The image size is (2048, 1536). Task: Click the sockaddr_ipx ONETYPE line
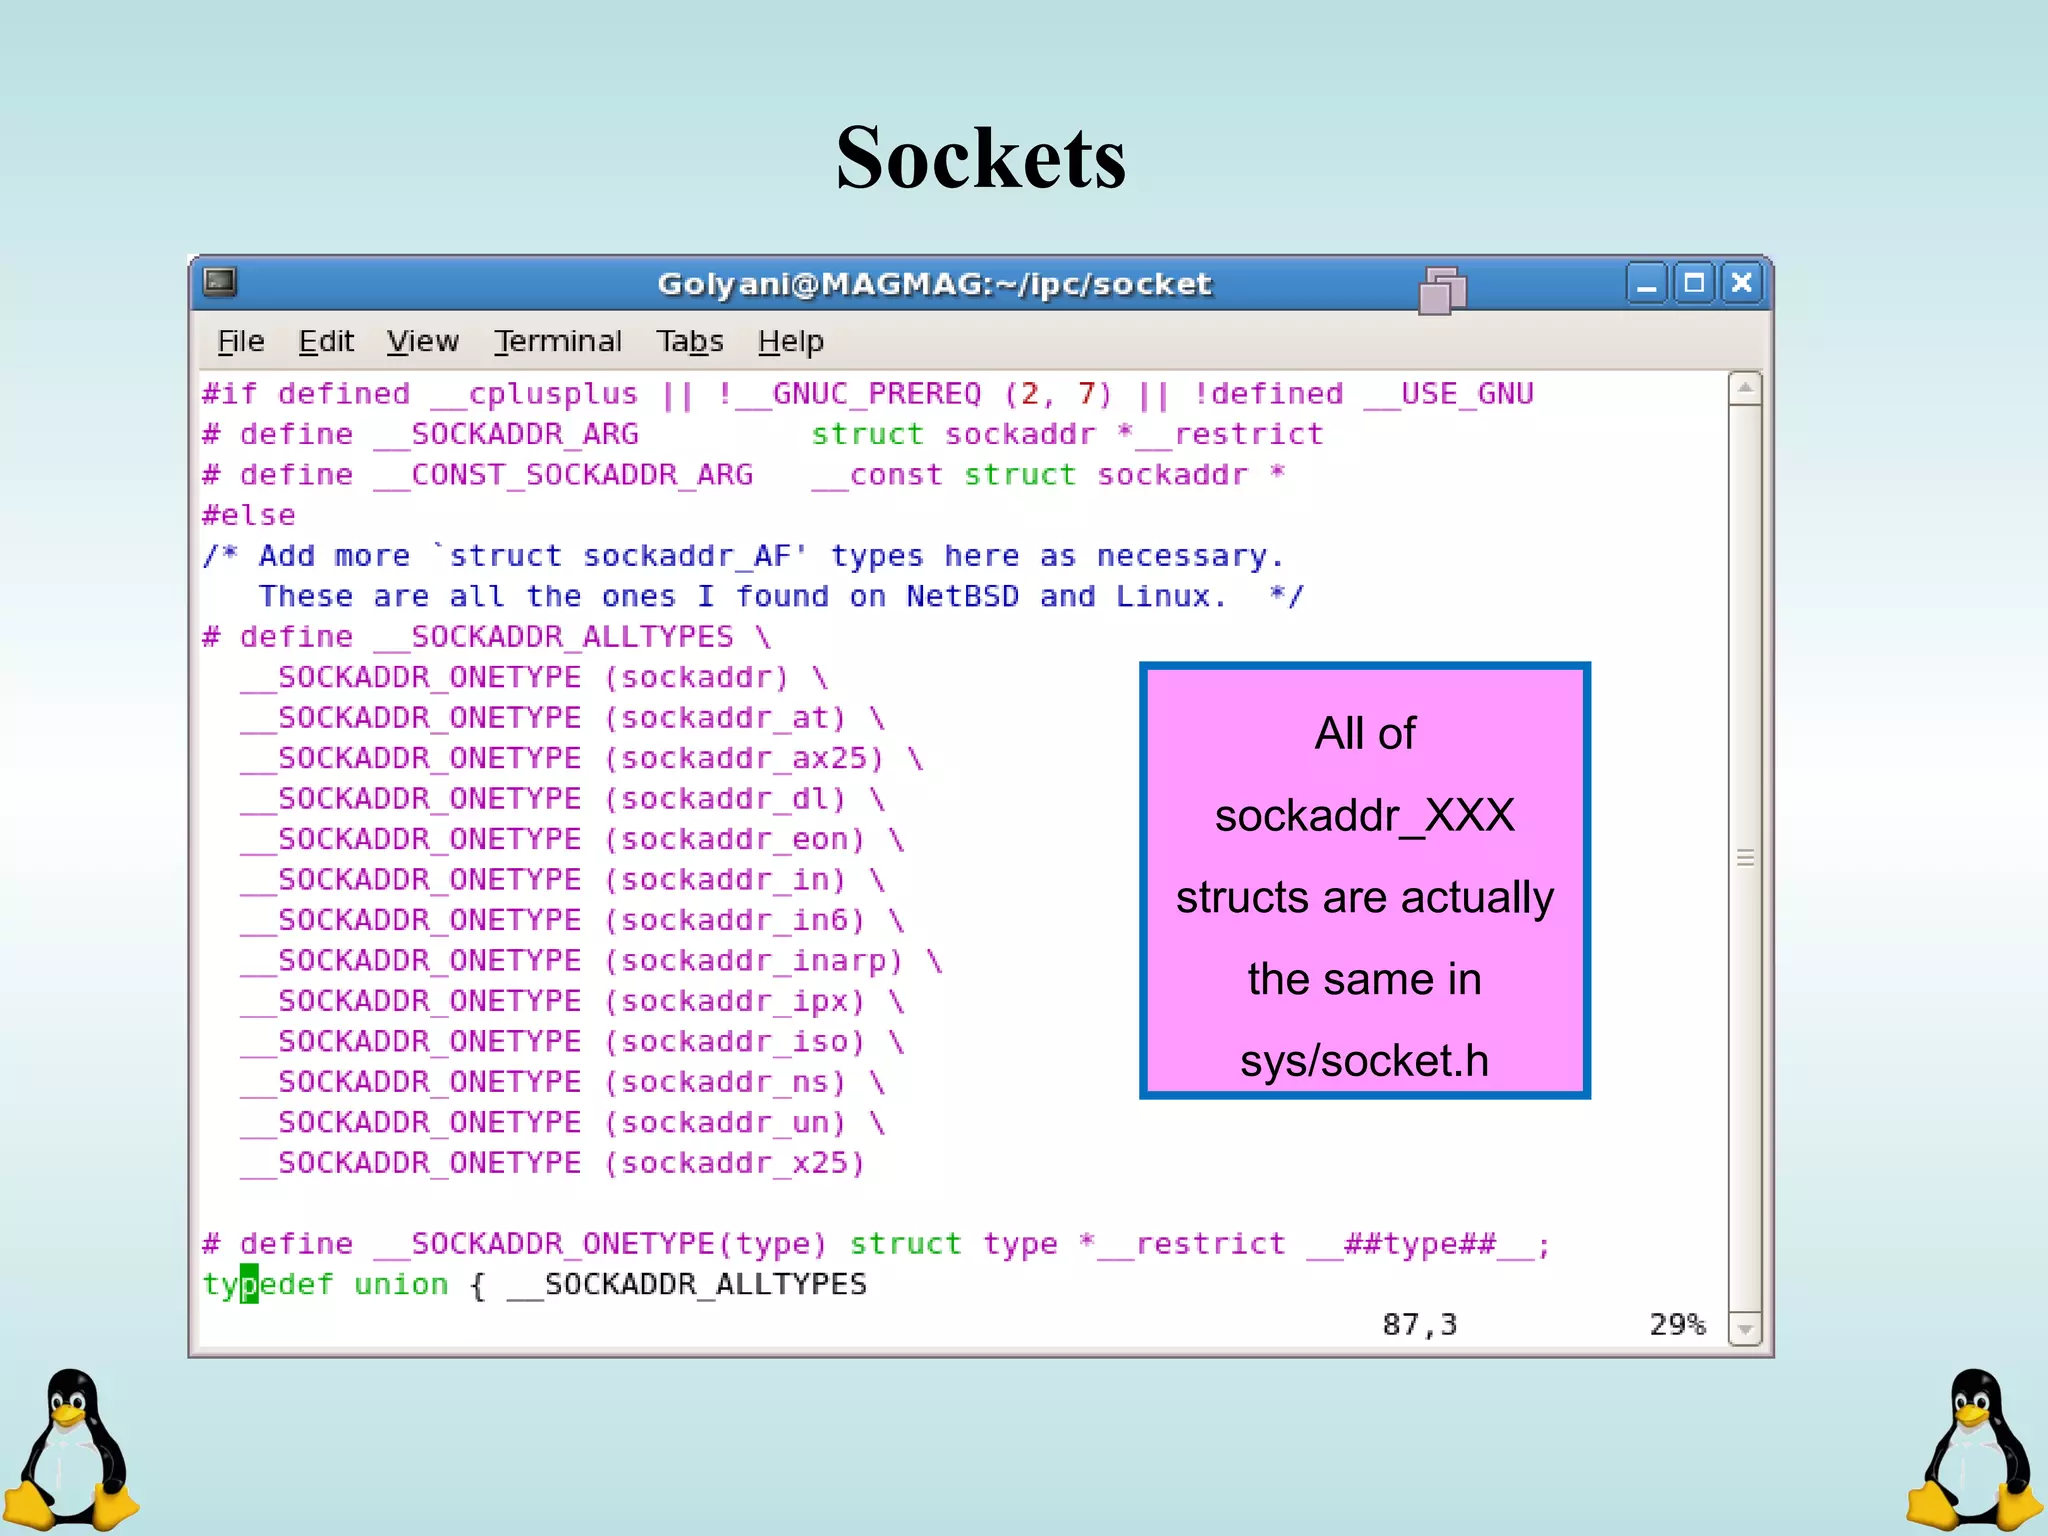[x=572, y=1002]
